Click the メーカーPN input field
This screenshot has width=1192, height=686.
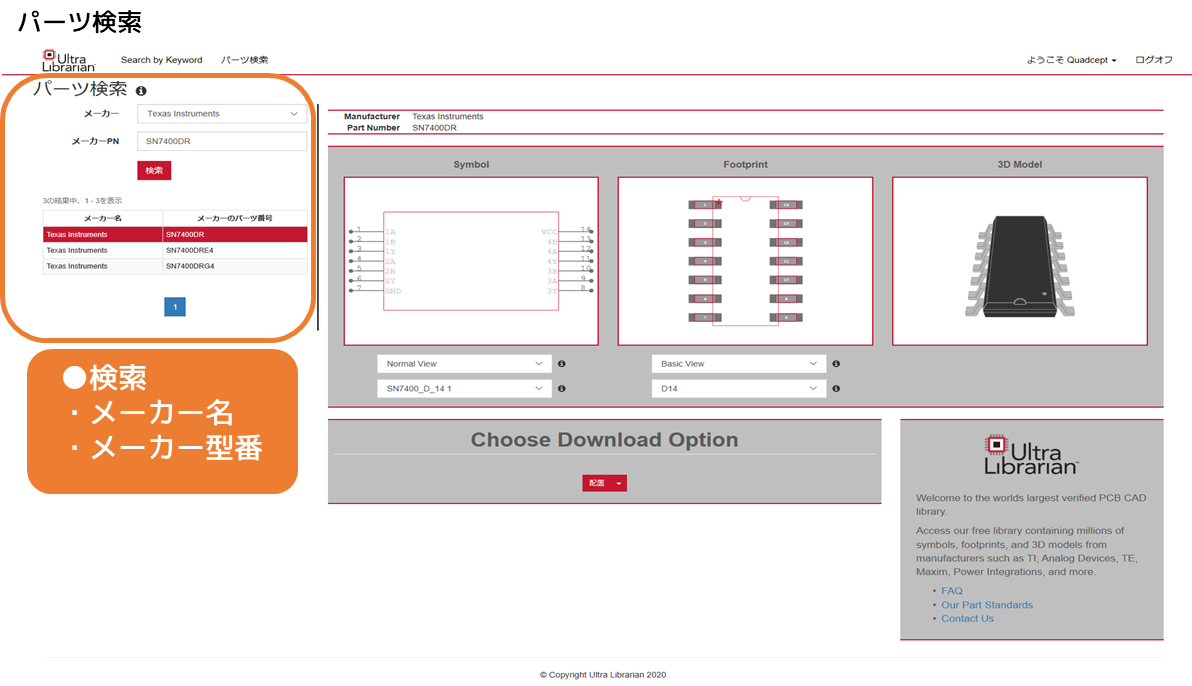pos(222,141)
